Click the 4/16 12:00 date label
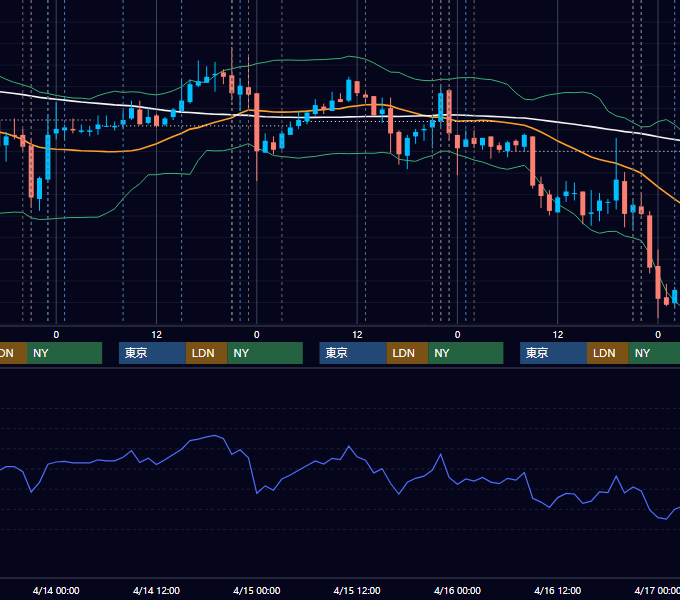The height and width of the screenshot is (600, 680). [x=557, y=590]
